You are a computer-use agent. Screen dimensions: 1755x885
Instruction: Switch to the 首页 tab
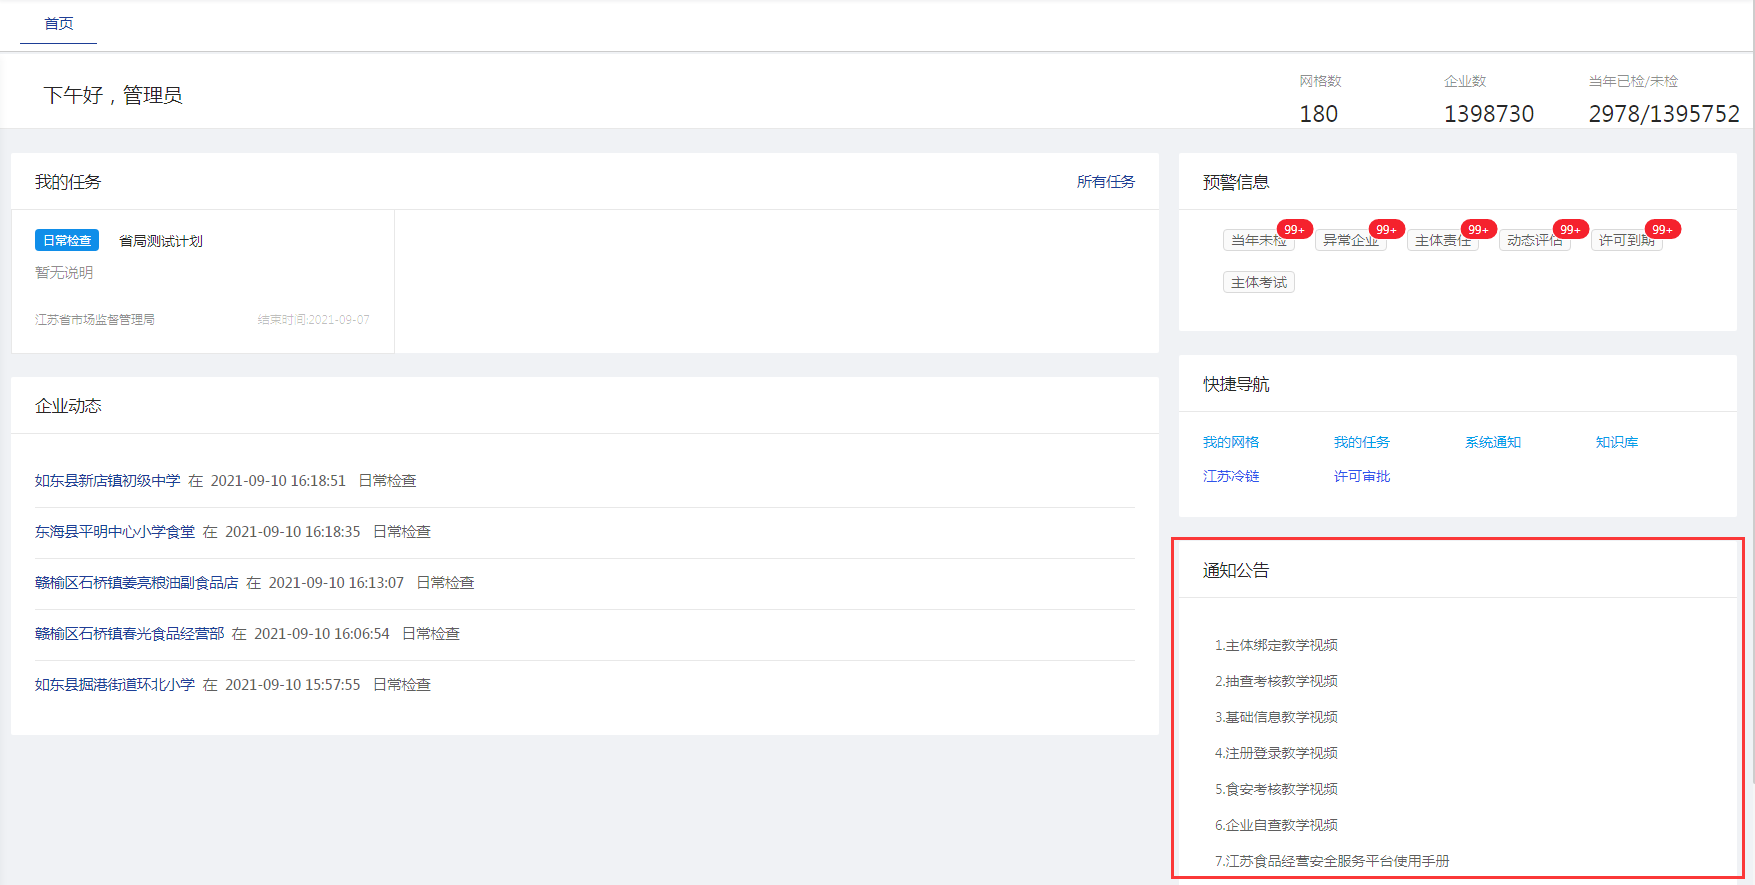coord(58,23)
